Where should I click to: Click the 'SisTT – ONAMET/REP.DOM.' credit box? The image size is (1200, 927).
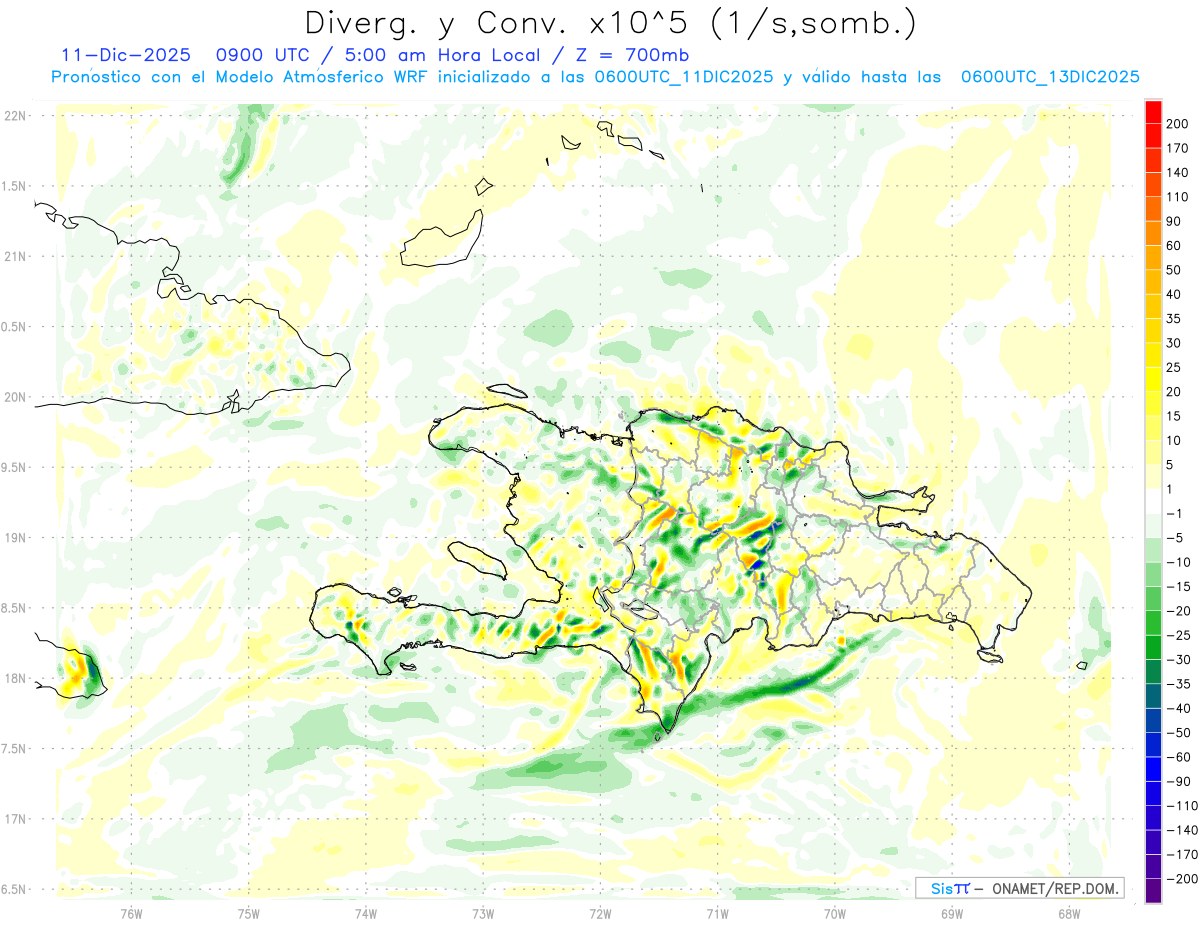[1019, 888]
